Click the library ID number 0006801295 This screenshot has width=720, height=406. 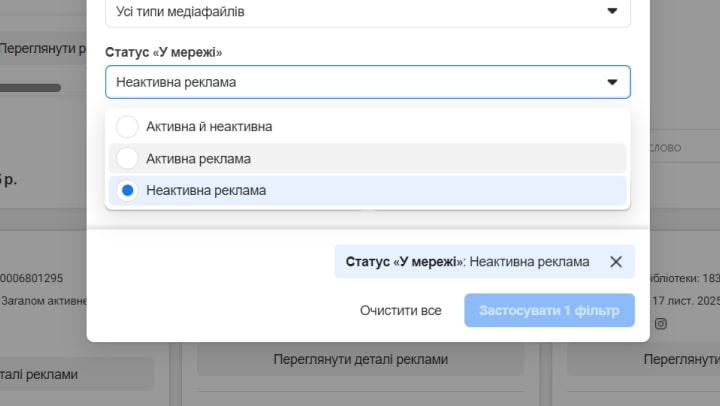(x=32, y=278)
